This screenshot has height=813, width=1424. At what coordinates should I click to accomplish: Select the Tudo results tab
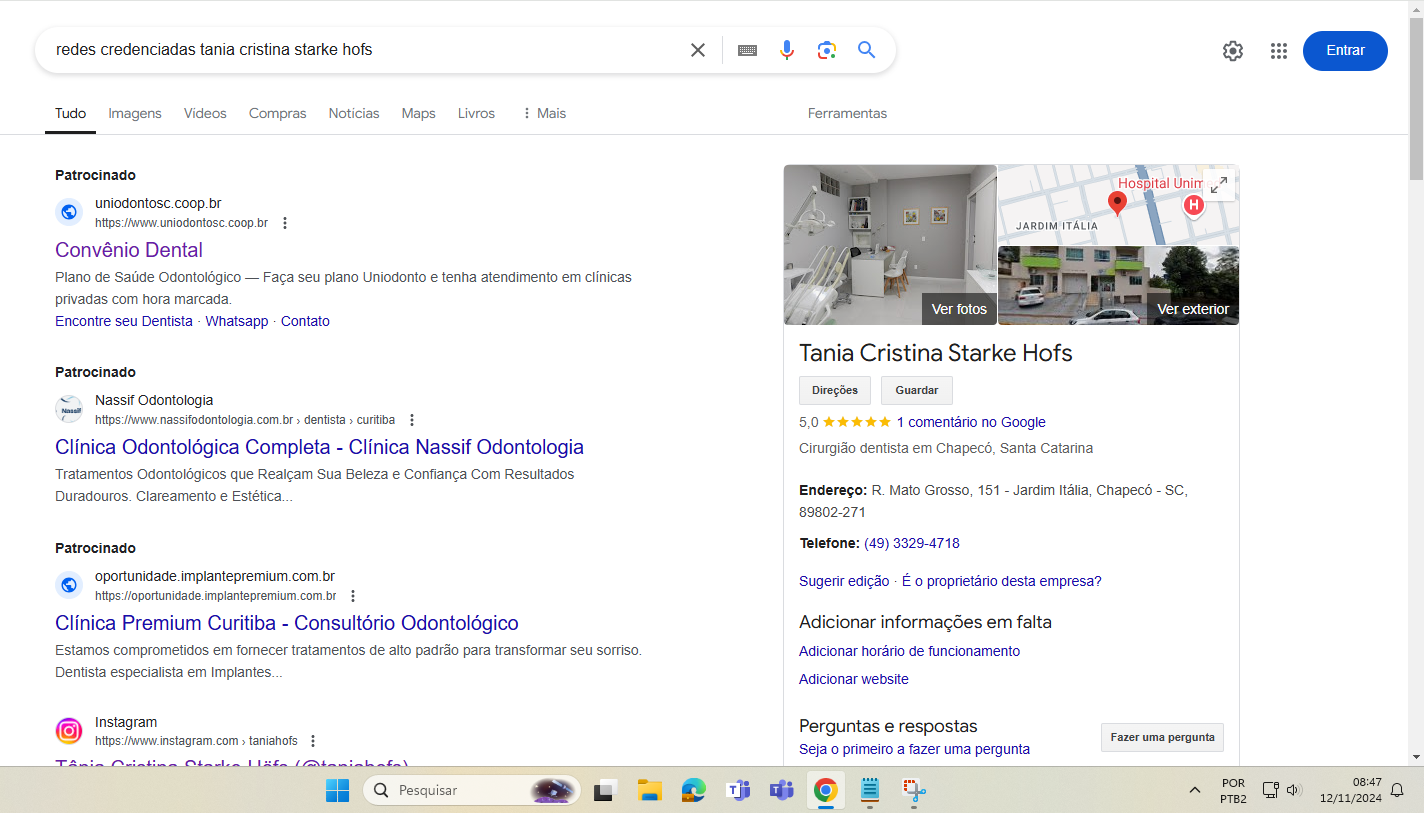click(x=70, y=113)
